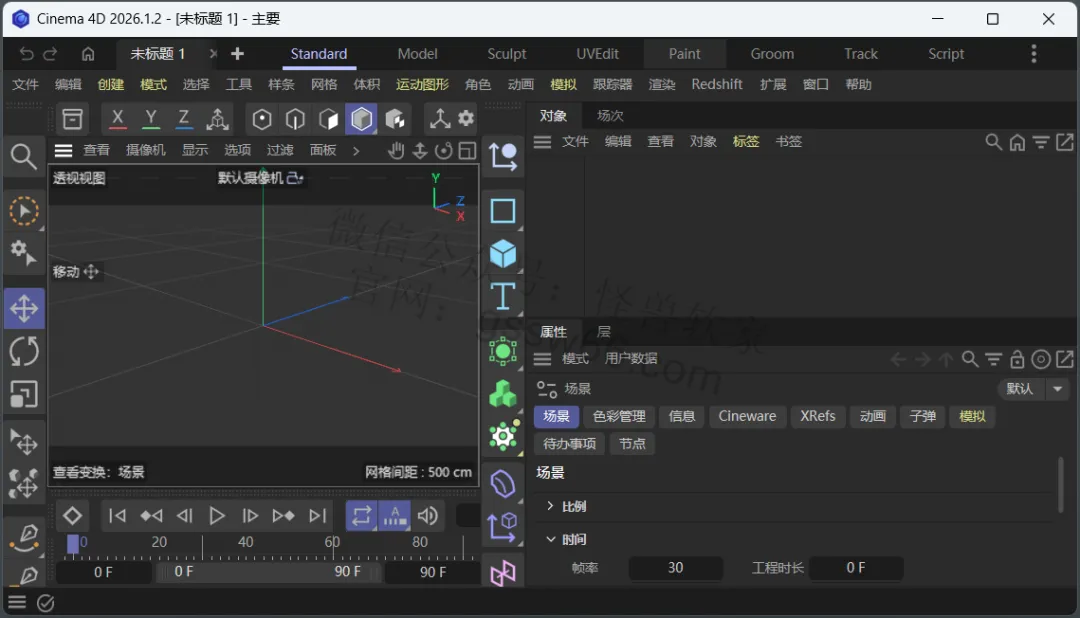
Task: Edit the 工程时长 field 0 F
Action: pos(856,568)
